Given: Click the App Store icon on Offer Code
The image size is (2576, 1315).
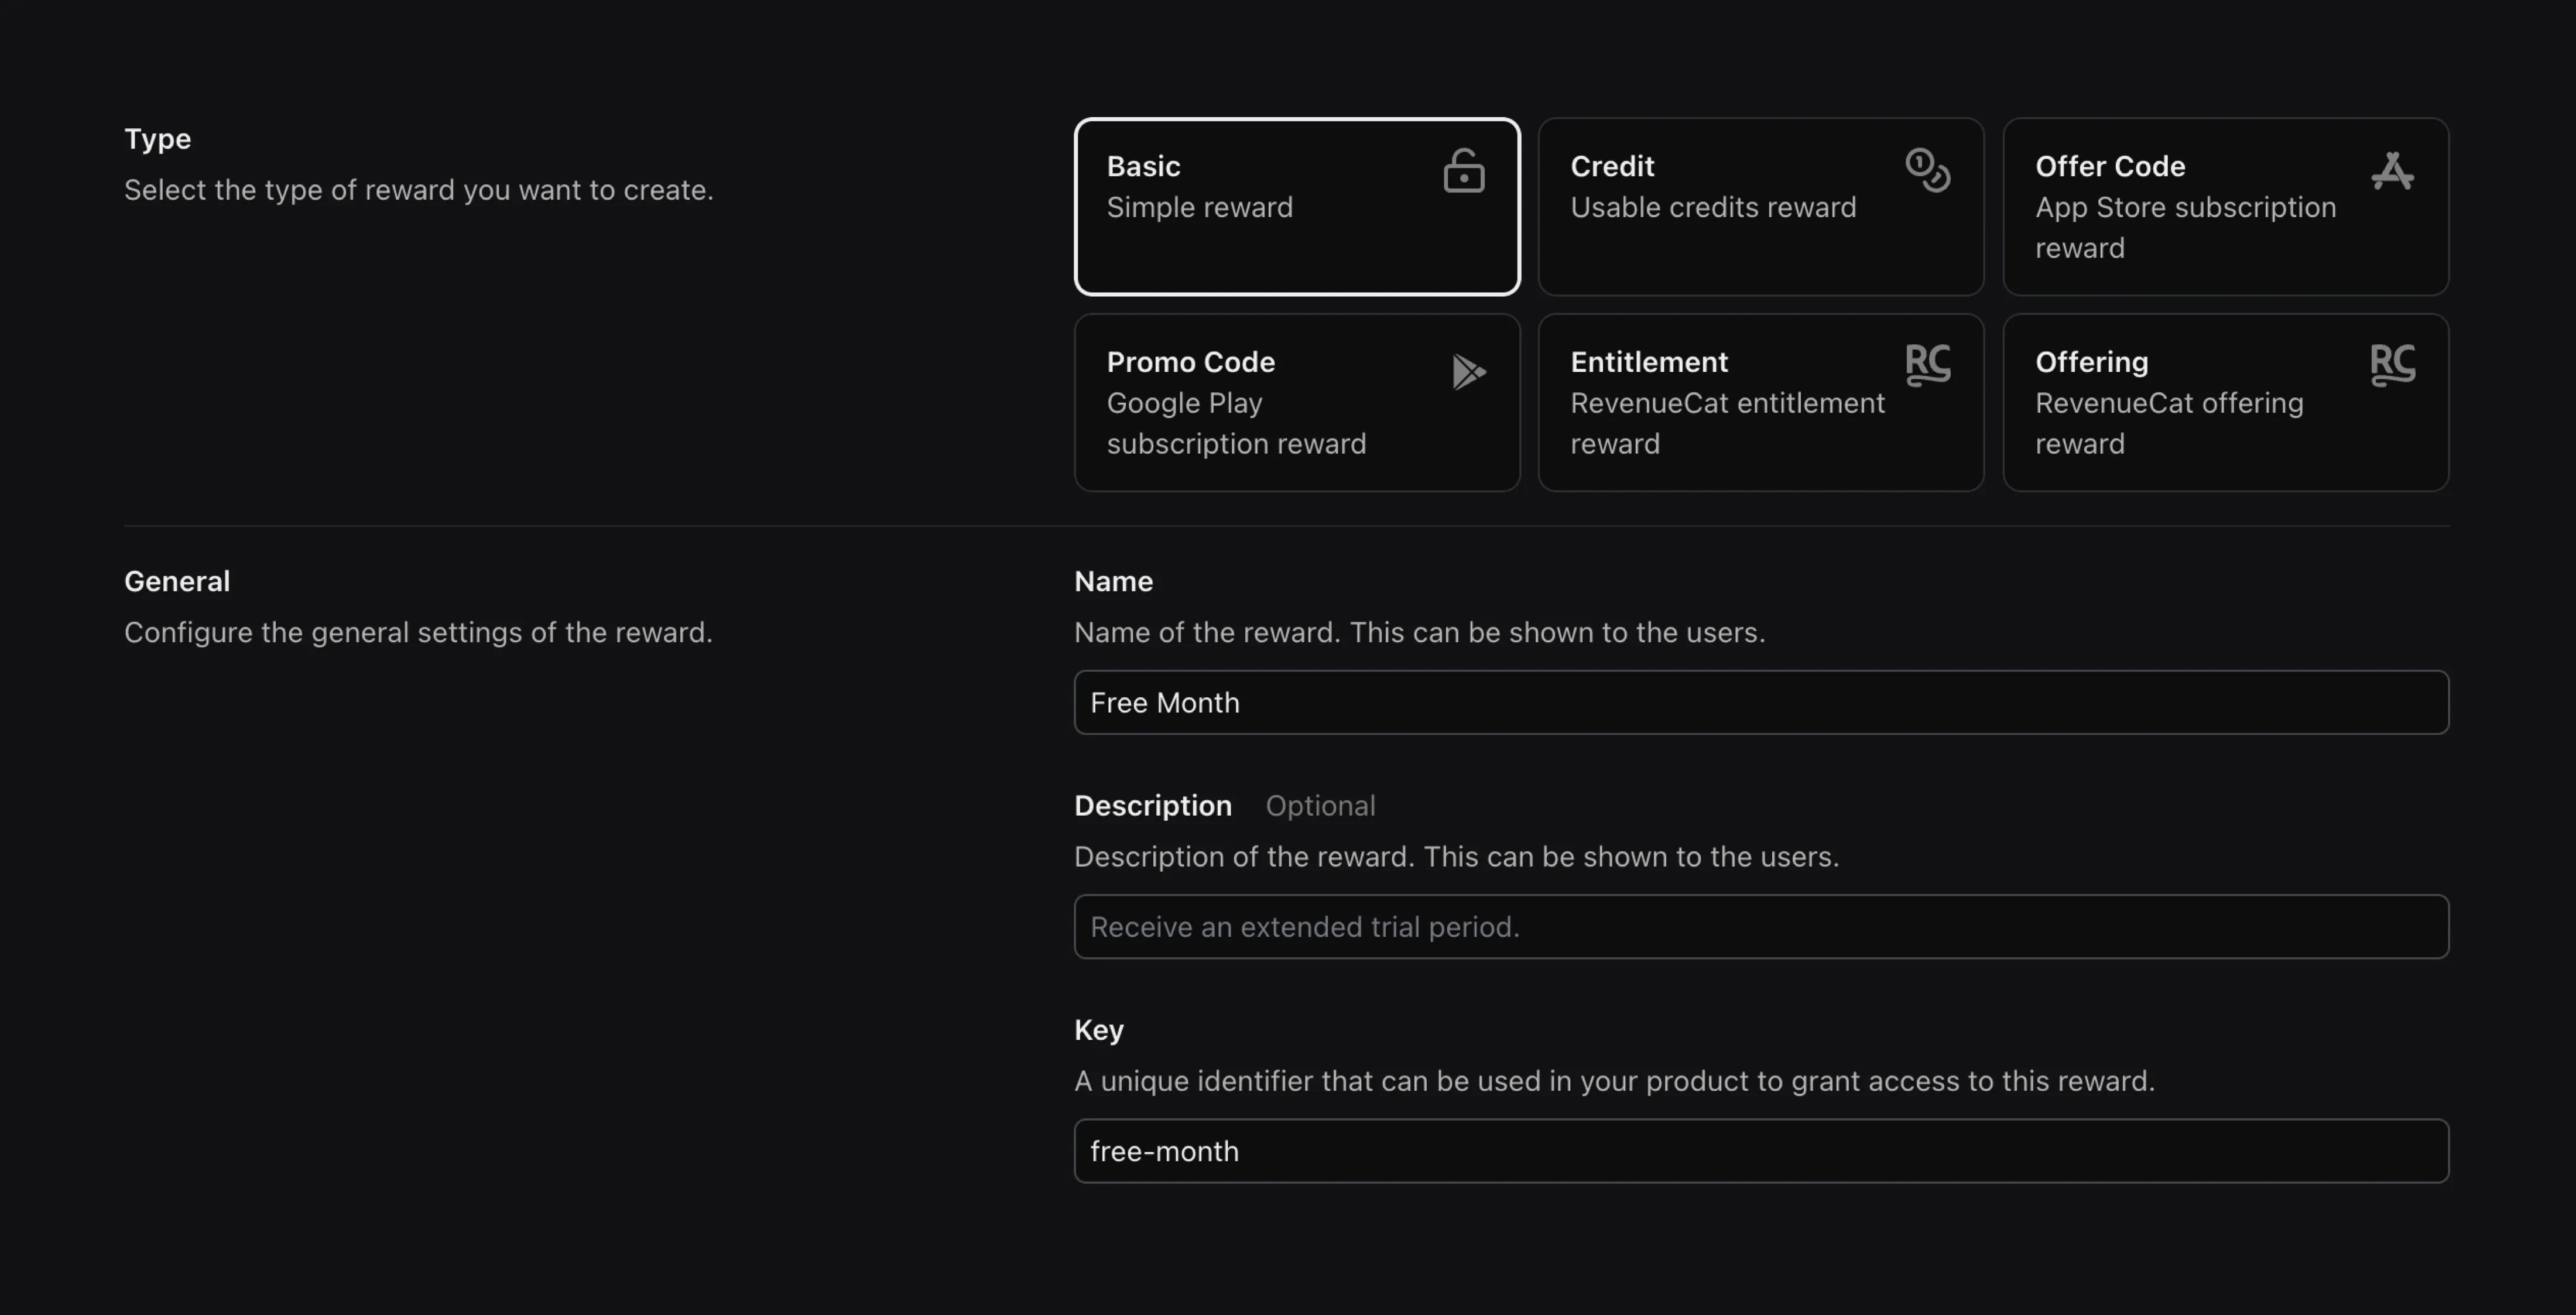Looking at the screenshot, I should pos(2392,170).
